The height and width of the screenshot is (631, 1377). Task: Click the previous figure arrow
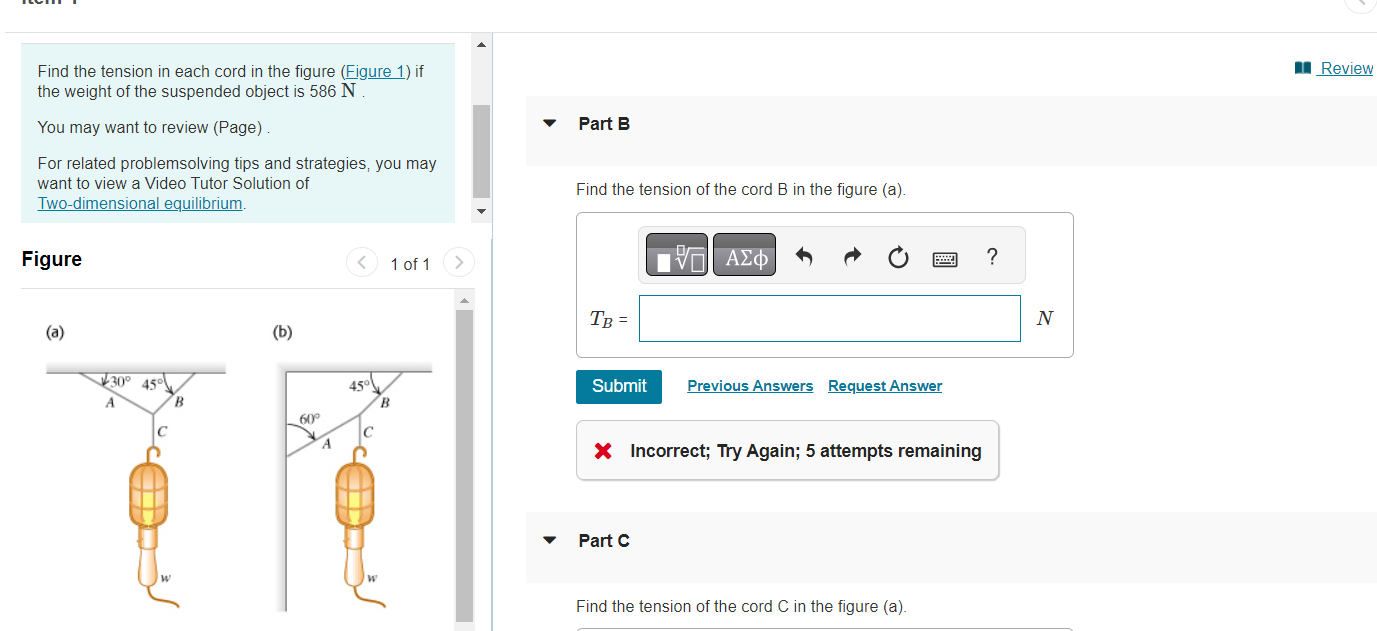(x=361, y=262)
